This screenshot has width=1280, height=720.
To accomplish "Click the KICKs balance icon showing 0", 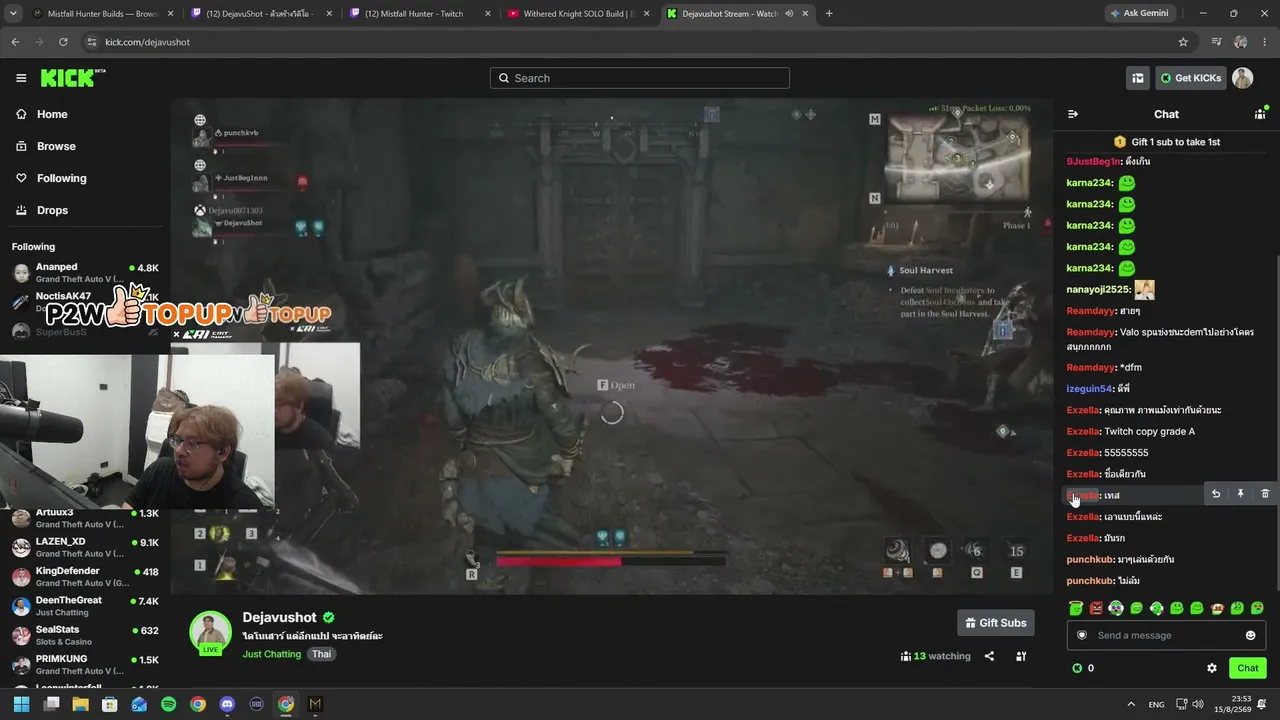I will 1077,668.
